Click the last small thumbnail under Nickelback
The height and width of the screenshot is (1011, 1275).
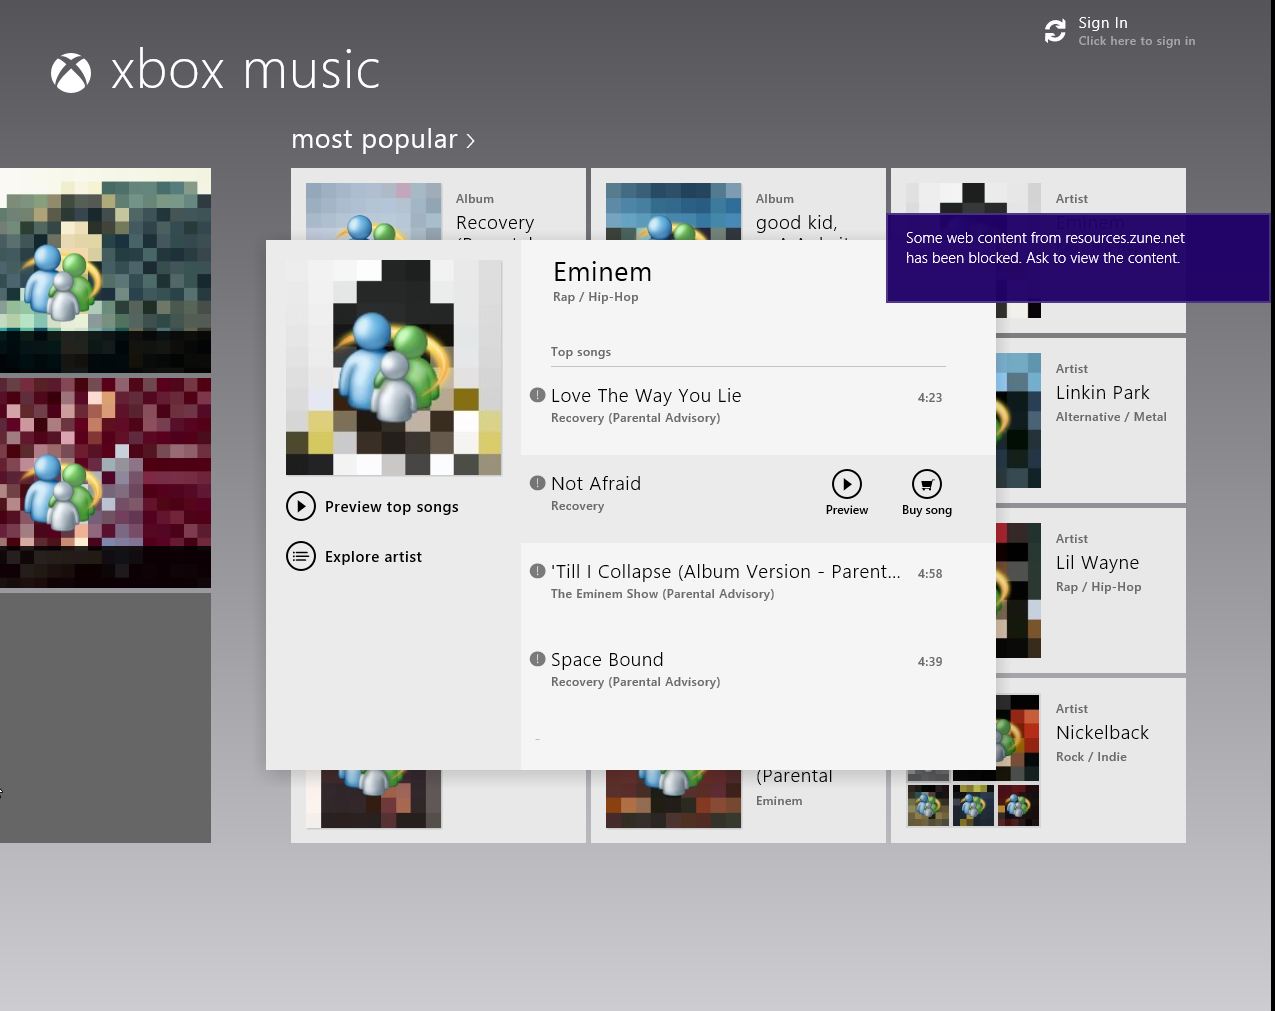pos(1018,805)
